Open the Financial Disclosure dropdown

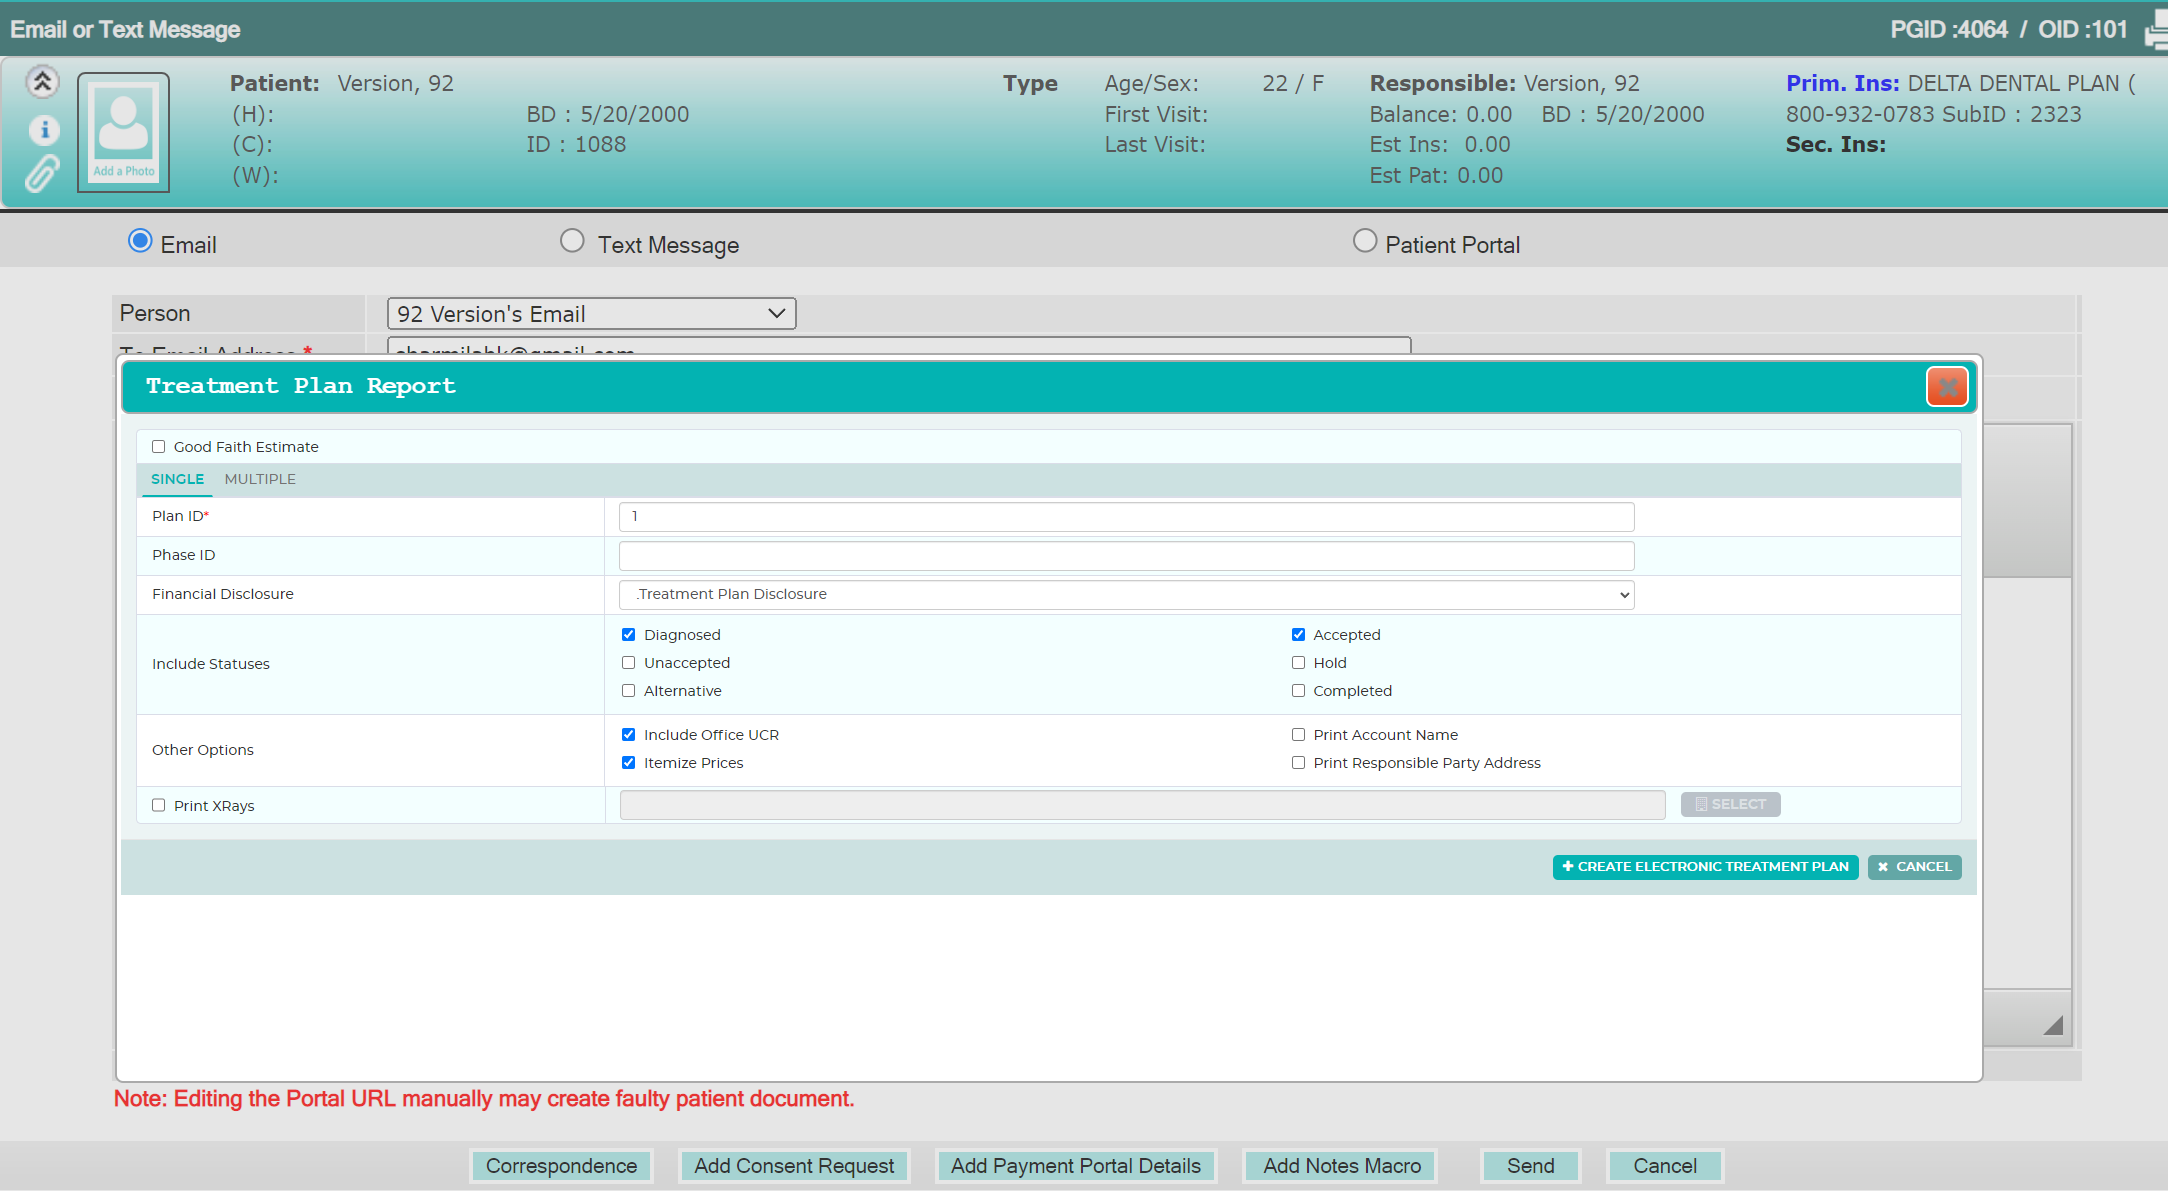(1126, 595)
